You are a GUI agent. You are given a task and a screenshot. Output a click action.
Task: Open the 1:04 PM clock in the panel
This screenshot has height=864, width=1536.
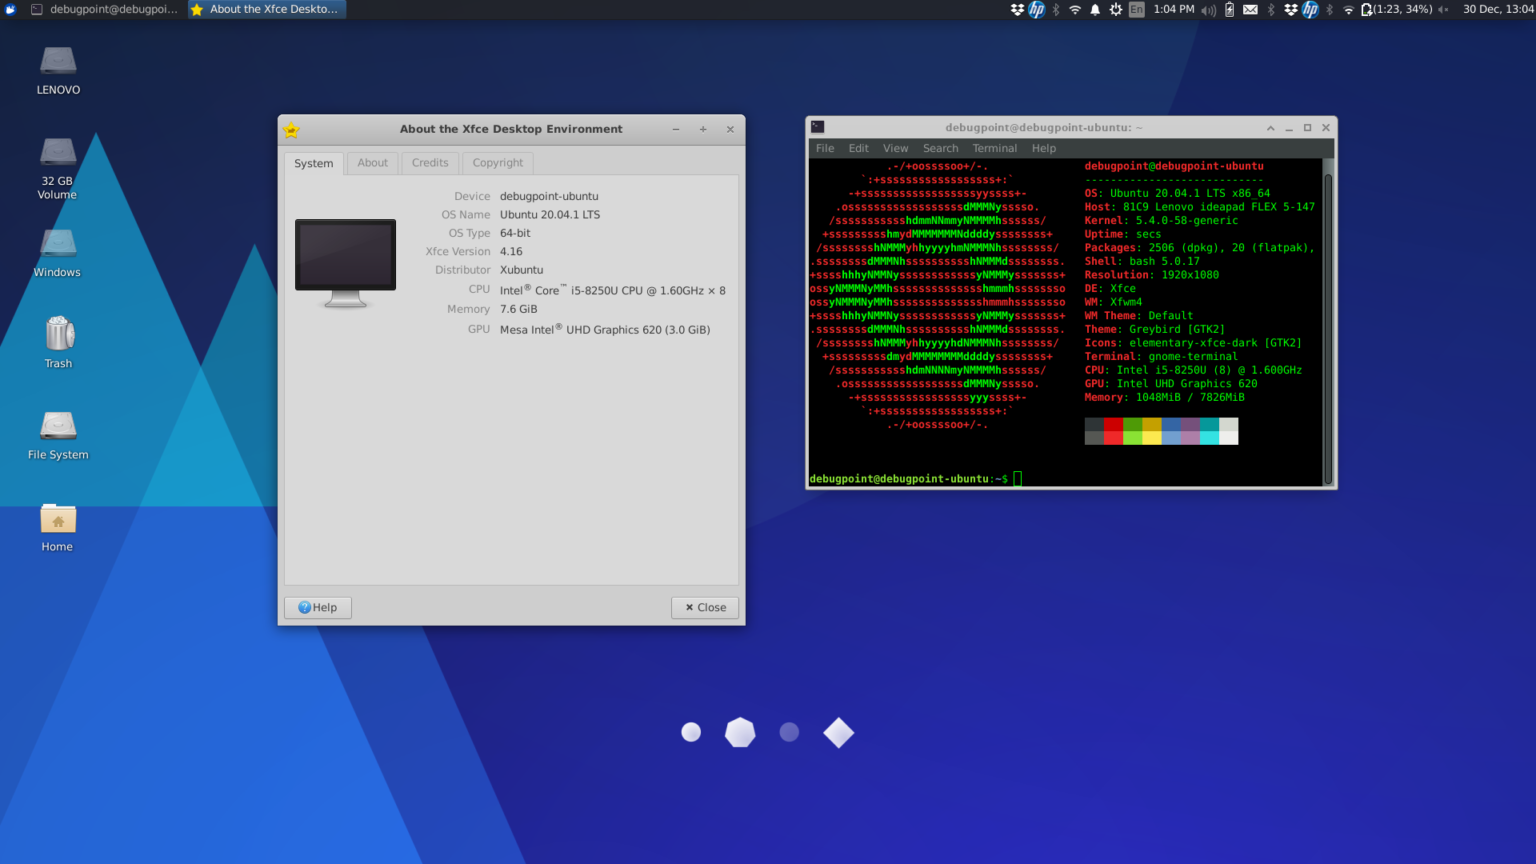point(1174,9)
